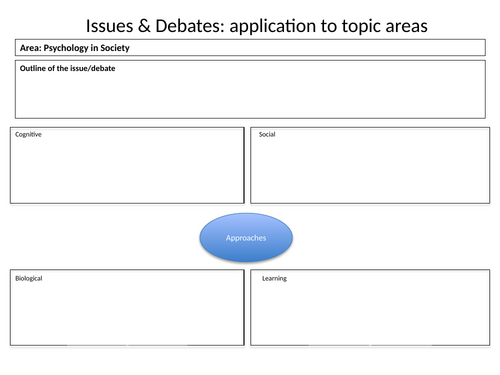The width and height of the screenshot is (500, 375).
Task: Click the Cognitive label text
Action: point(28,134)
